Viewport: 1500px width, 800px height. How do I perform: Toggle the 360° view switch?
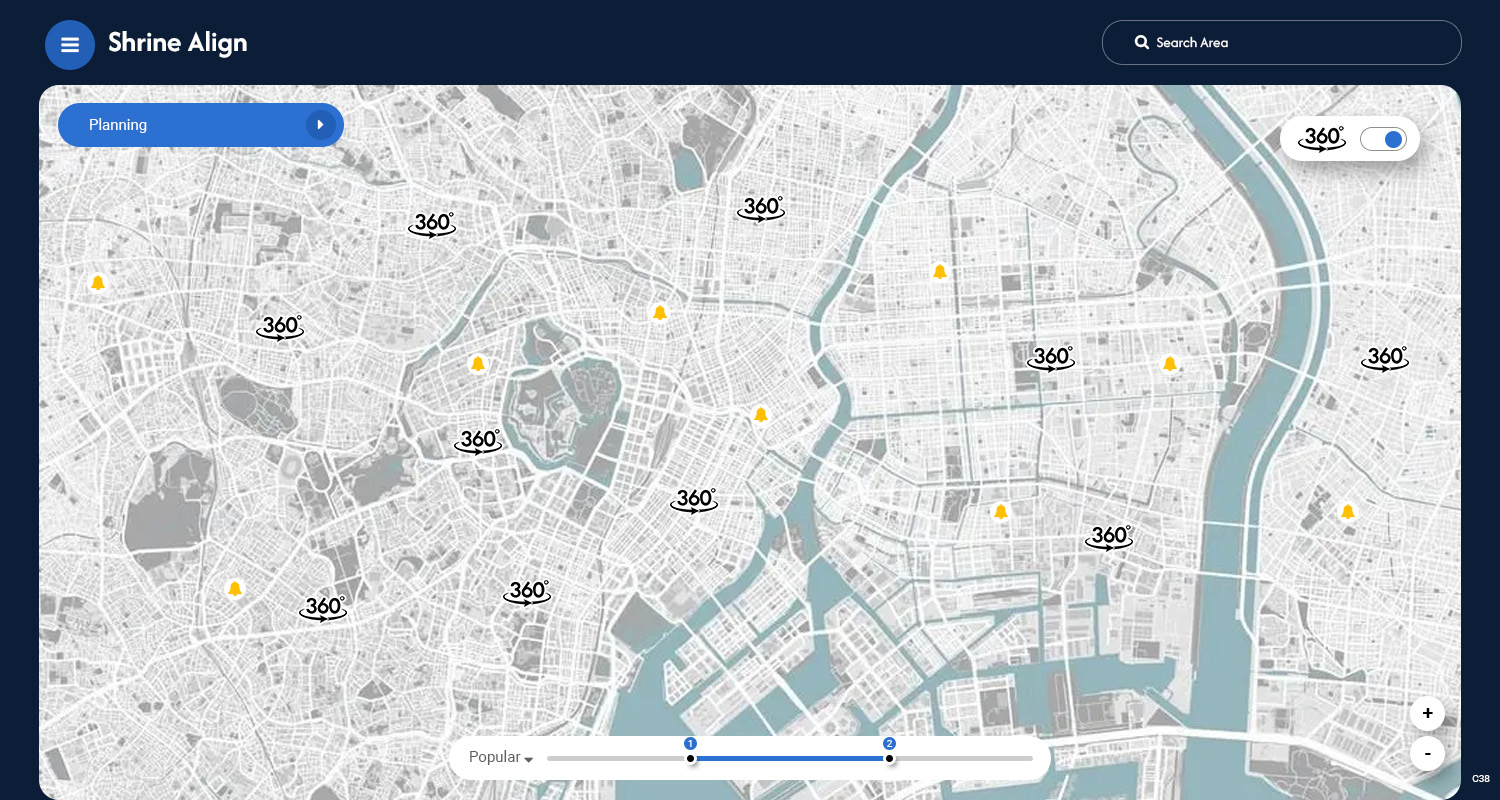pyautogui.click(x=1383, y=139)
